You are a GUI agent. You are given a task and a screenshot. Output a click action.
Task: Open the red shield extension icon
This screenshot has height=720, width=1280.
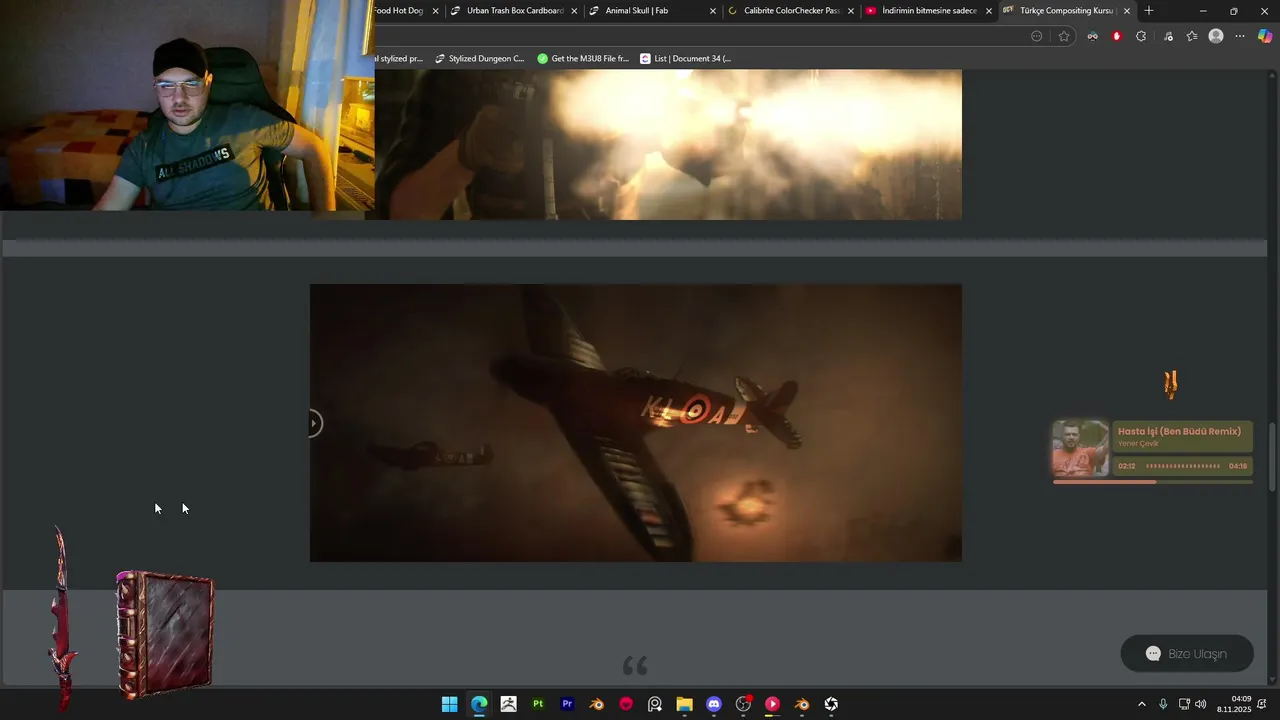point(1116,36)
